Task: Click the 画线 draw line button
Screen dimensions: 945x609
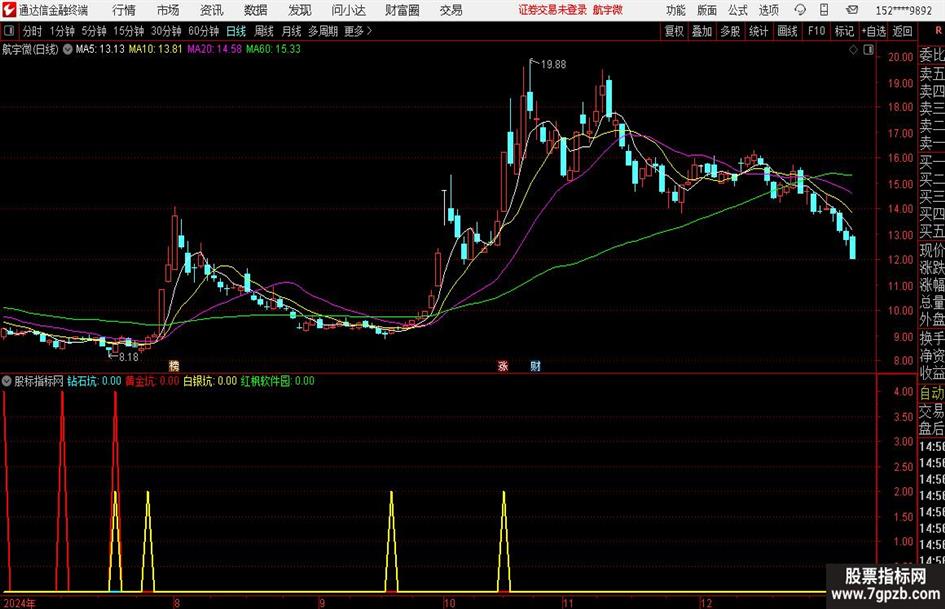Action: [x=787, y=31]
